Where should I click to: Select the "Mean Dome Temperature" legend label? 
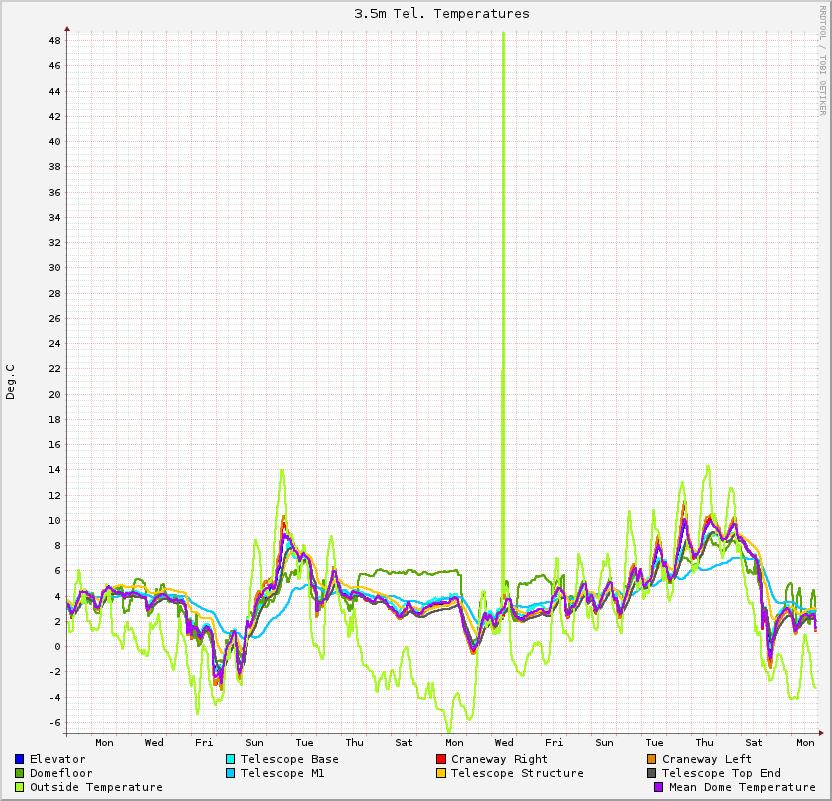point(742,787)
